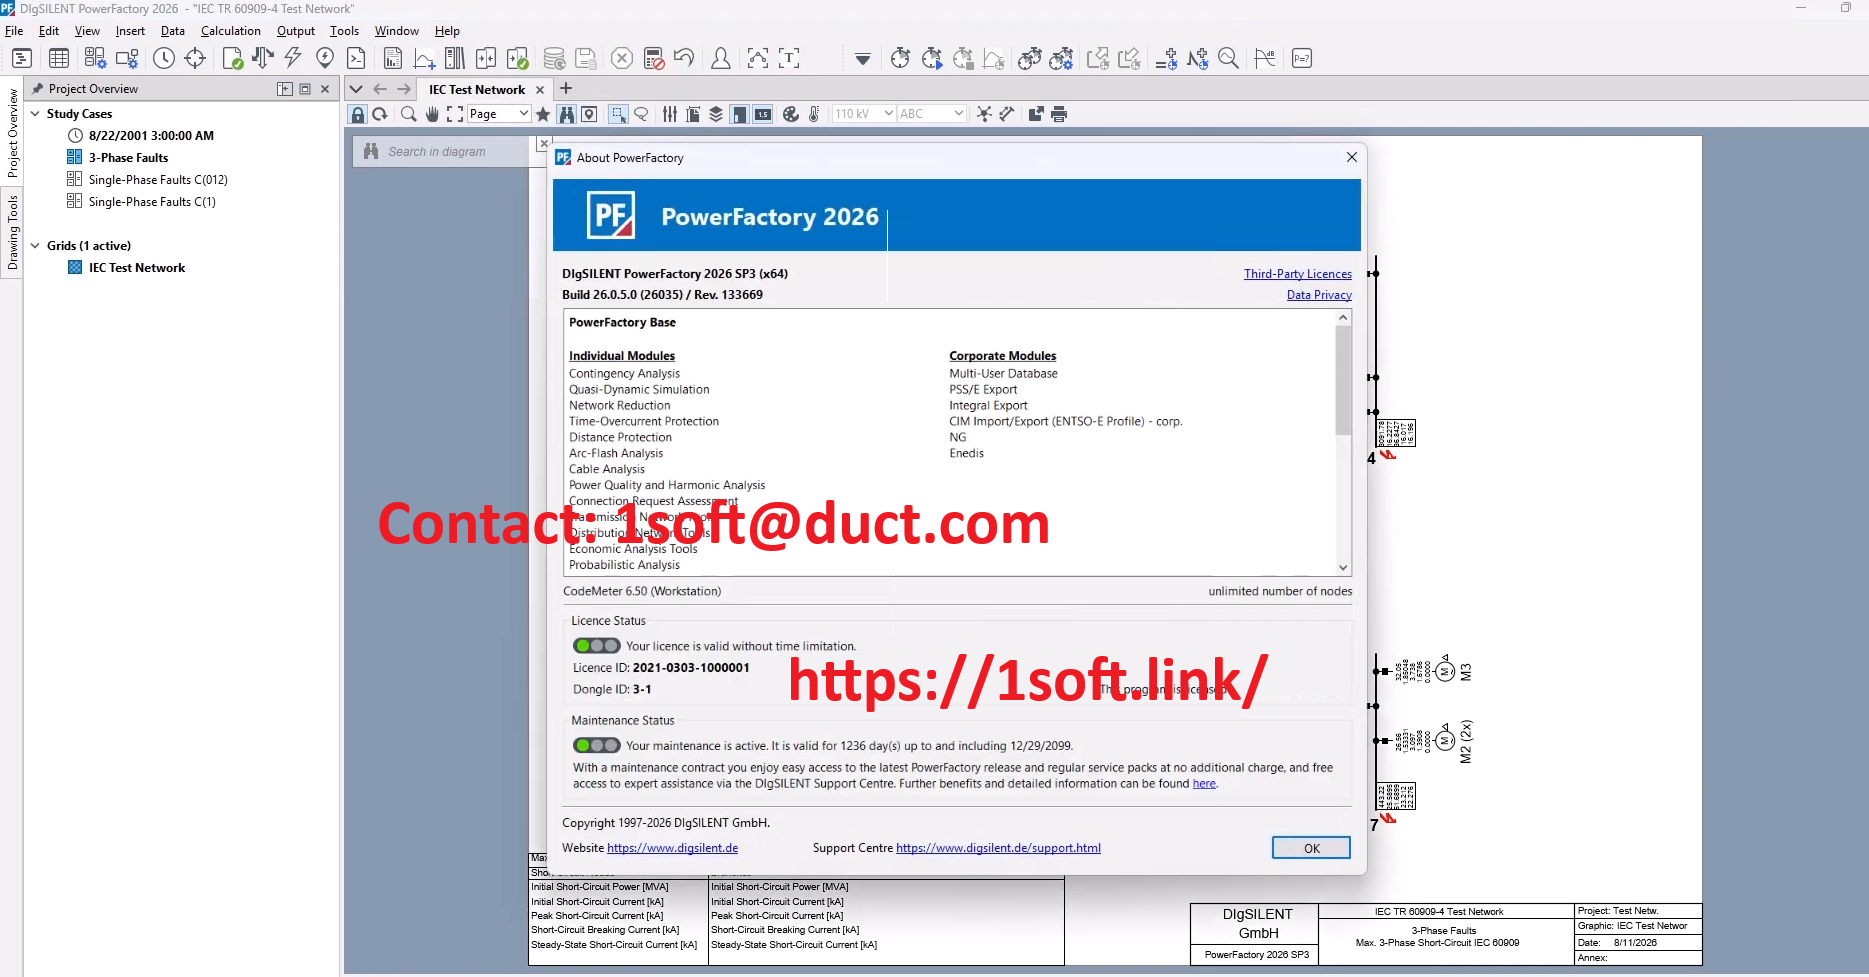Open the script console prompt icon
Viewport: 1869px width, 977px height.
[356, 58]
